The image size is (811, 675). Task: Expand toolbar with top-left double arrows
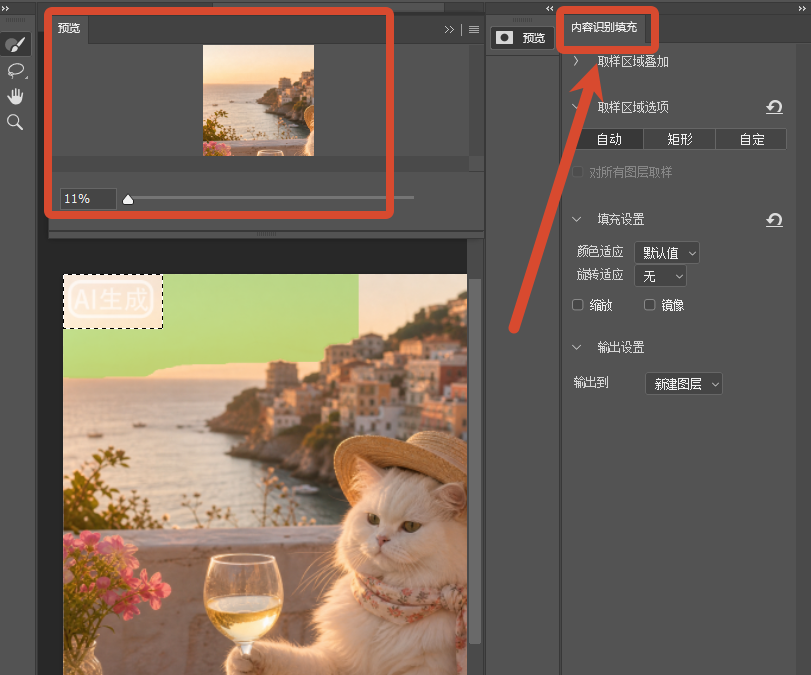(5, 8)
